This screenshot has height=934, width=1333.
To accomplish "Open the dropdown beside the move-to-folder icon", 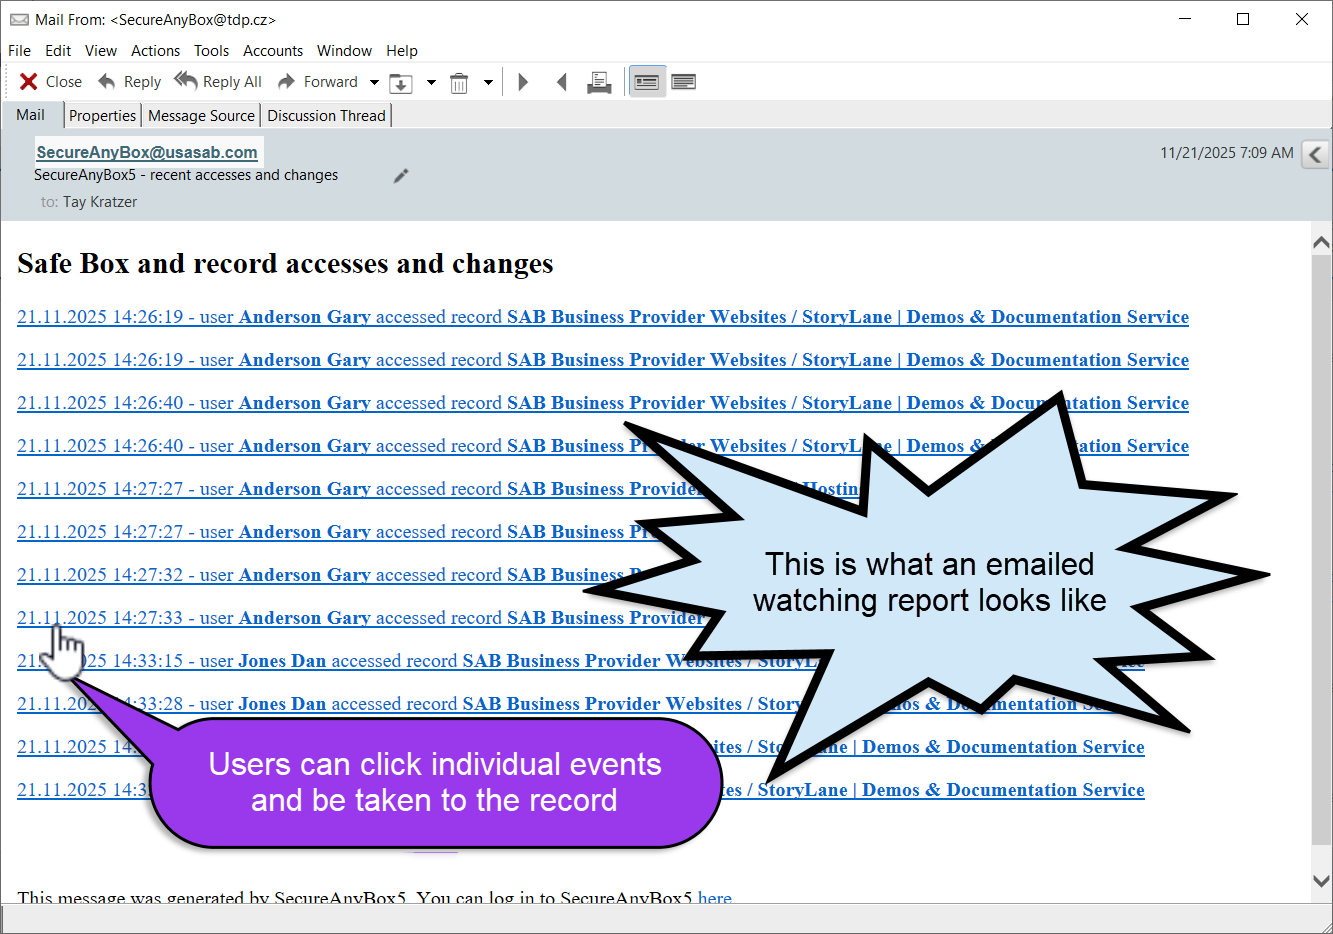I will tap(431, 82).
